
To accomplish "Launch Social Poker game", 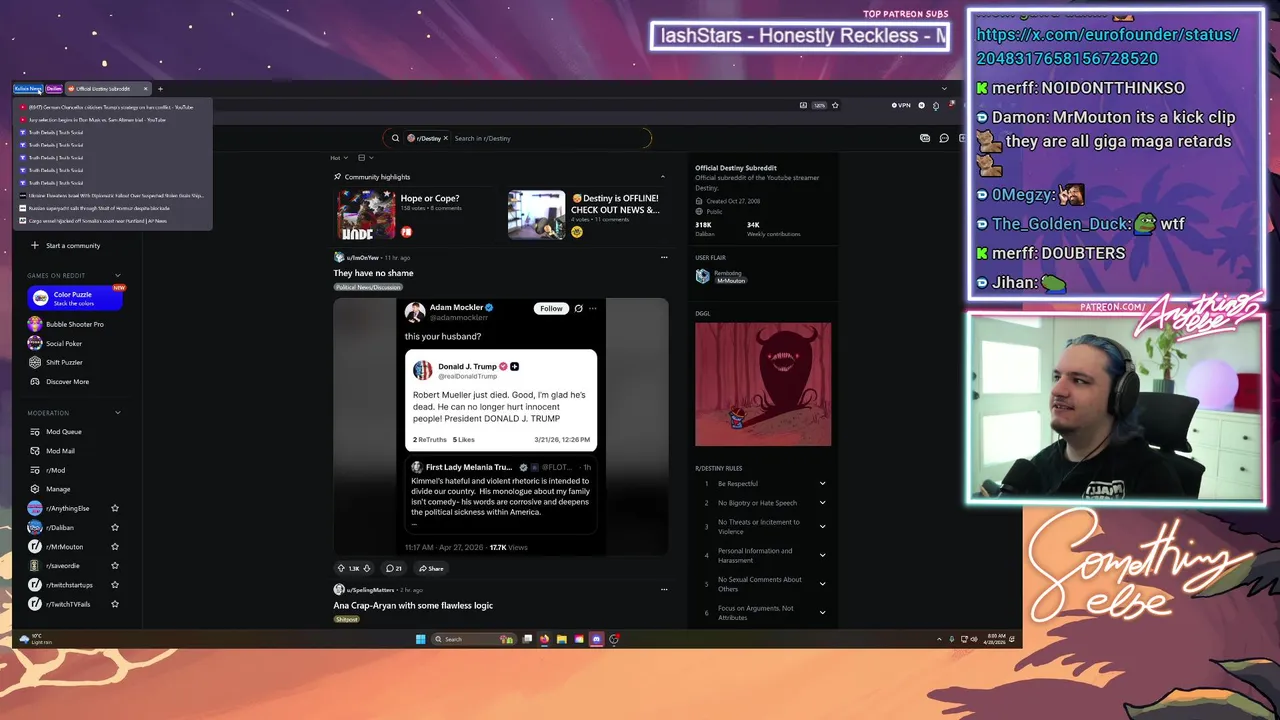I will pyautogui.click(x=55, y=343).
